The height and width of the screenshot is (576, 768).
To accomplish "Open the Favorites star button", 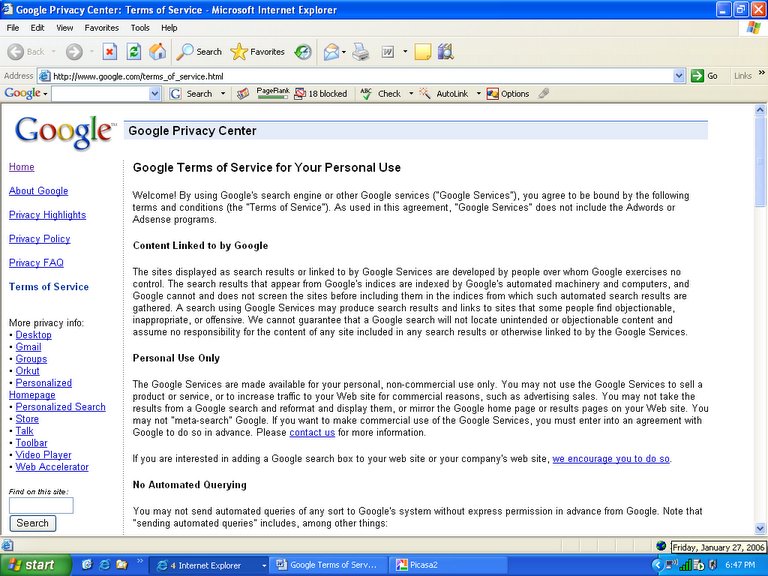I will pos(258,51).
